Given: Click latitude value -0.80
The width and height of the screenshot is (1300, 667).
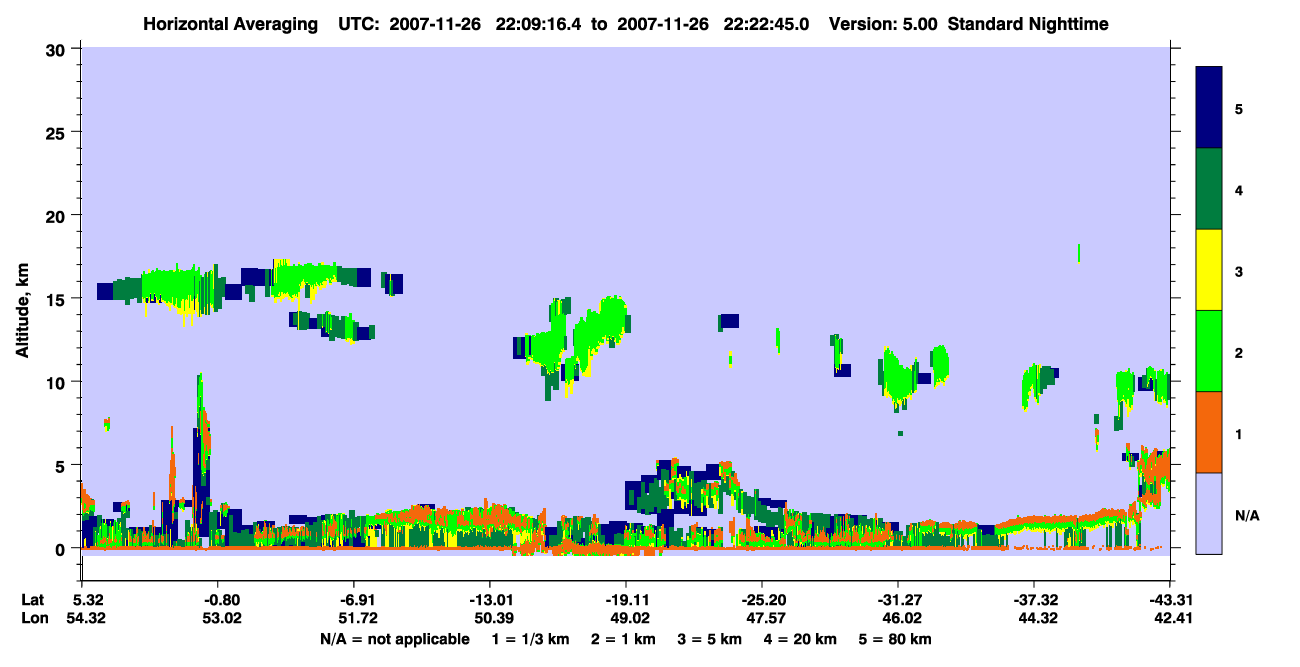Looking at the screenshot, I should click(x=217, y=600).
